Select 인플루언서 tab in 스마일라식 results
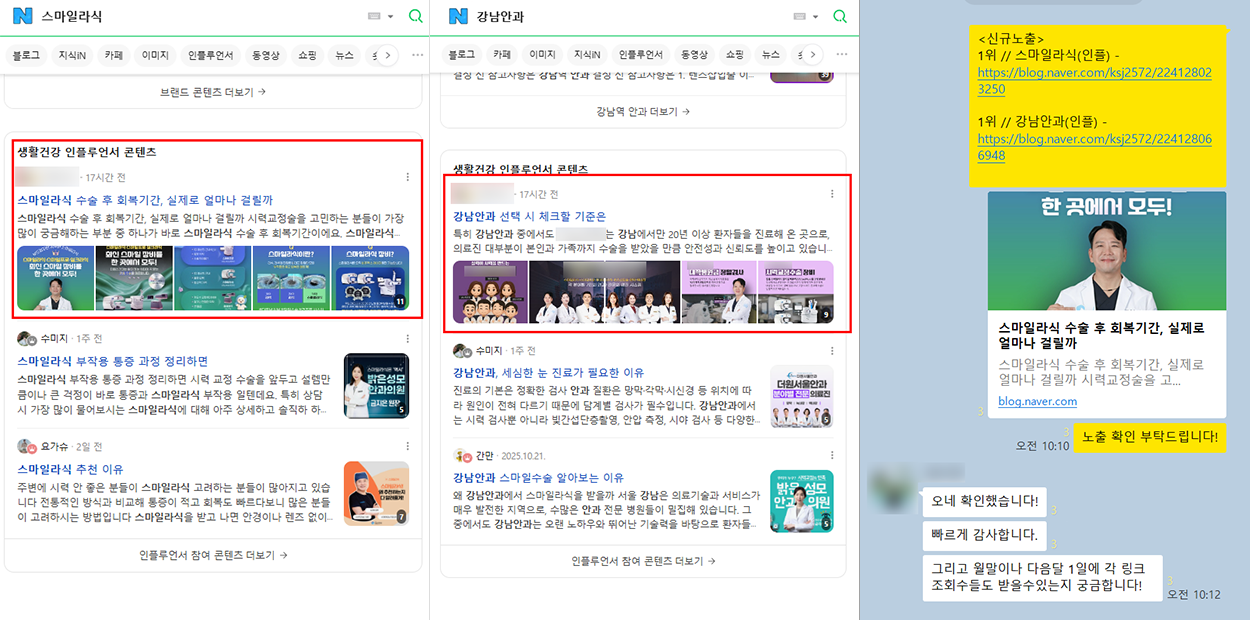Viewport: 1250px width, 620px height. (209, 55)
